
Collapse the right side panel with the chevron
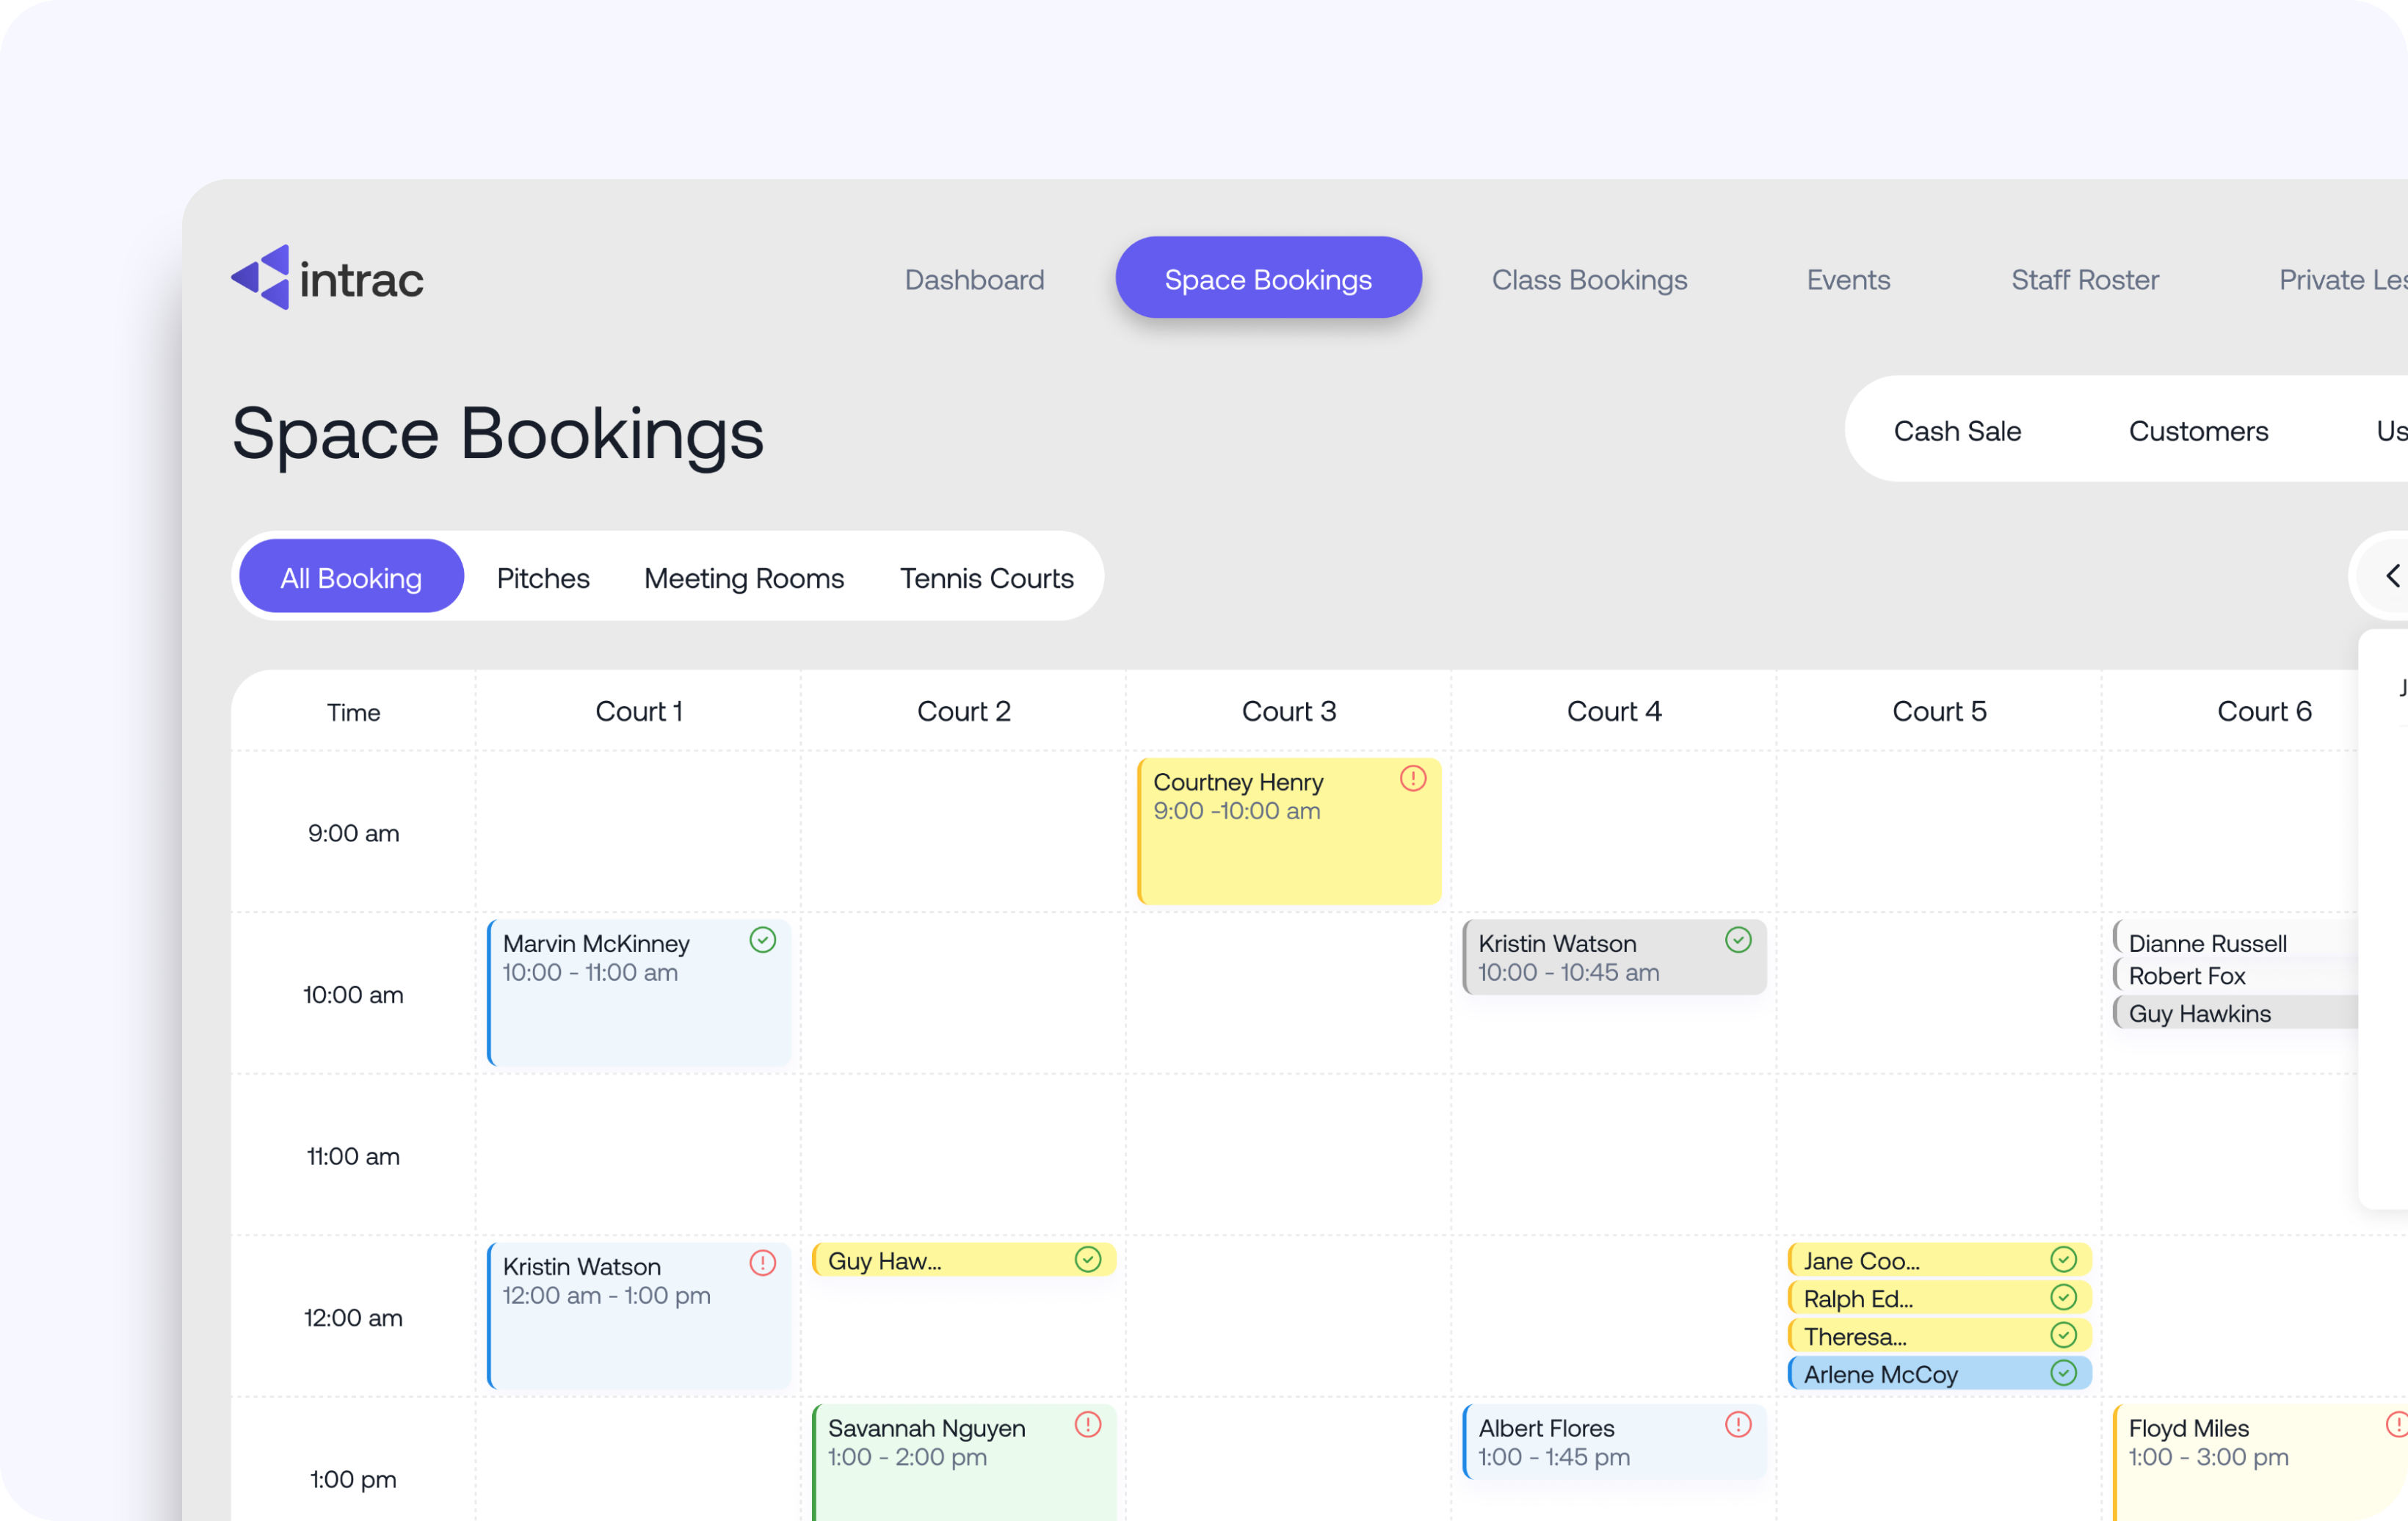point(2393,576)
